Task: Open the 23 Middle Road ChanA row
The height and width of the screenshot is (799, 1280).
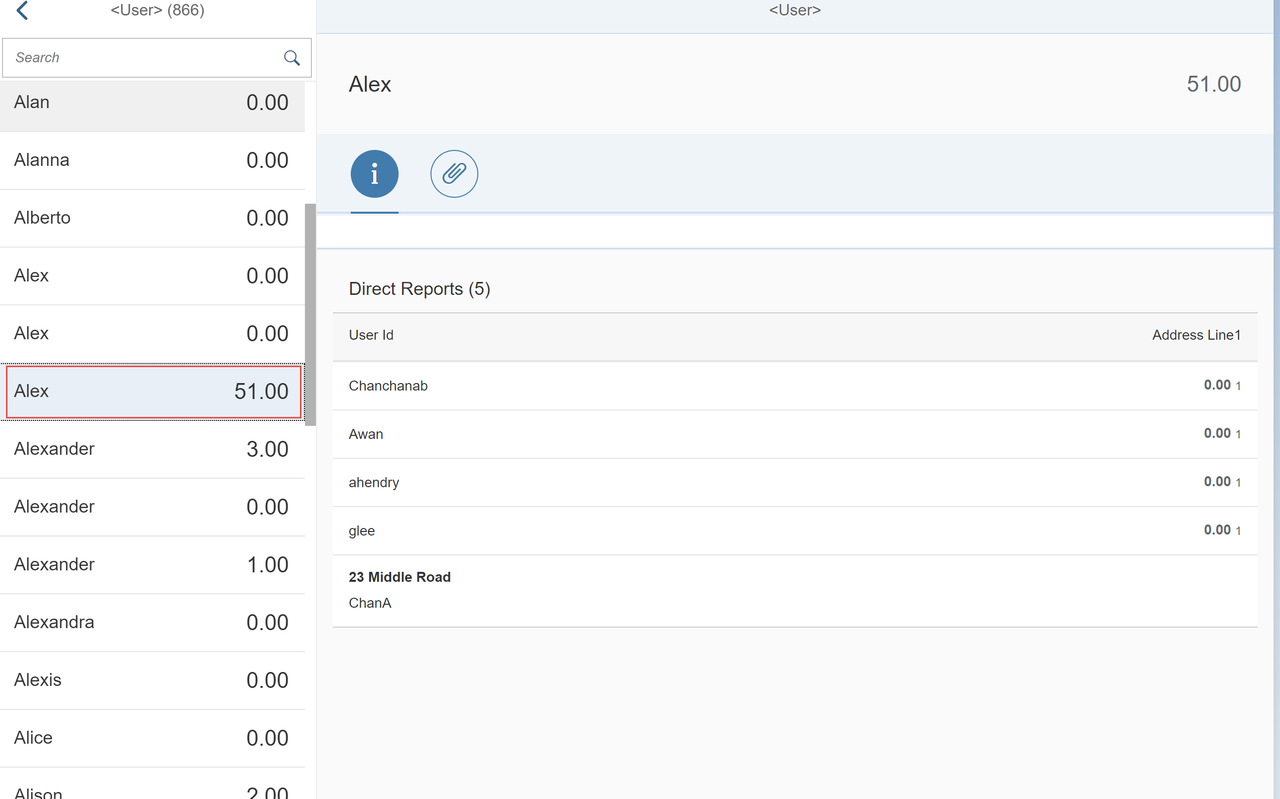Action: click(x=795, y=591)
